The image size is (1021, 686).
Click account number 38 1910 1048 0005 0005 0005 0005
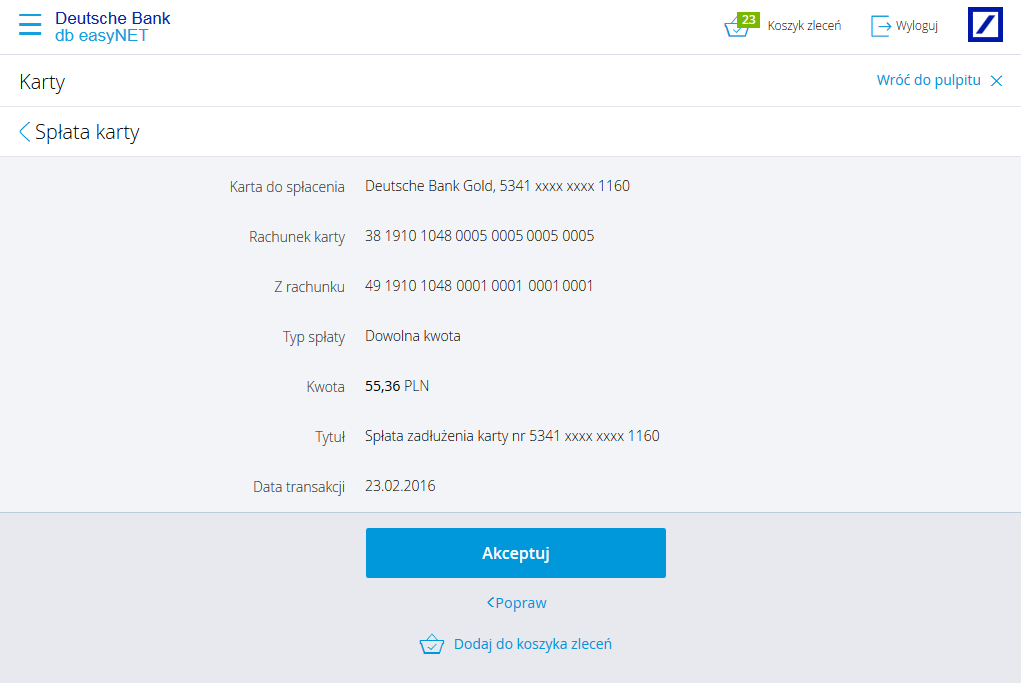(479, 236)
